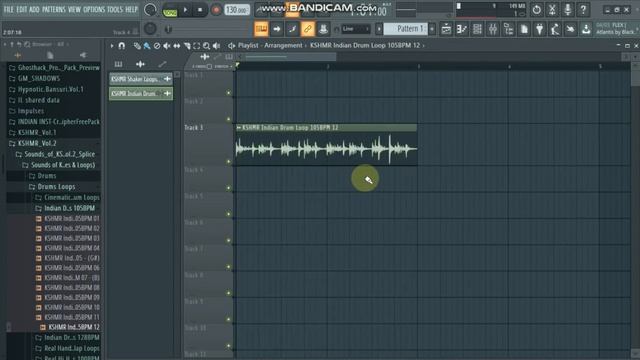Click the plus button next to Pattern 1
This screenshot has width=640, height=360.
point(432,29)
